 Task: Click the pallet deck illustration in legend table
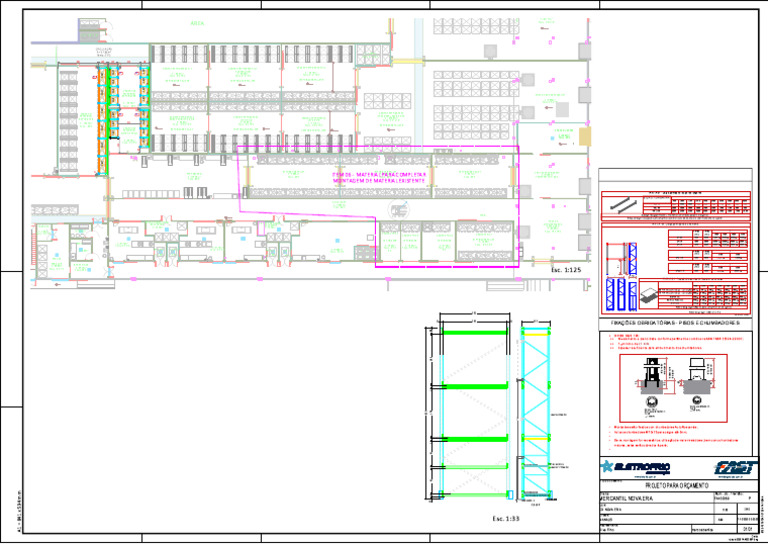point(648,295)
